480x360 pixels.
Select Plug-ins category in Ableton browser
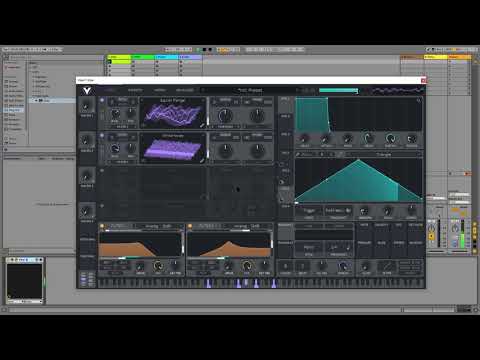[x=14, y=110]
